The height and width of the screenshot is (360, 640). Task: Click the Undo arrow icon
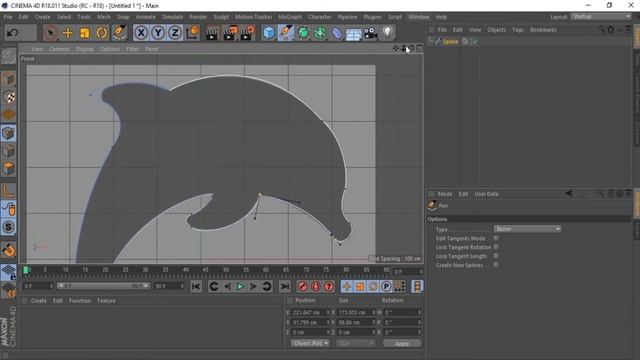tap(12, 33)
